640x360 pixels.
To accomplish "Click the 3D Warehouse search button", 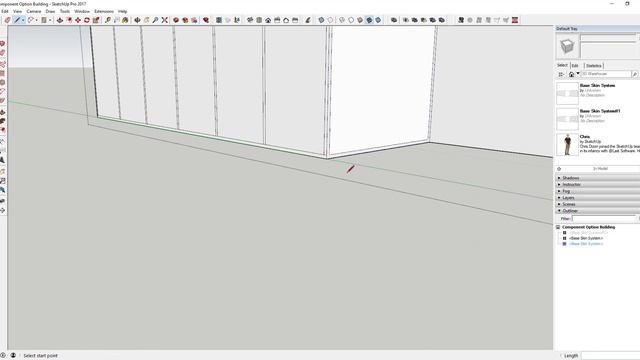I will tap(635, 74).
